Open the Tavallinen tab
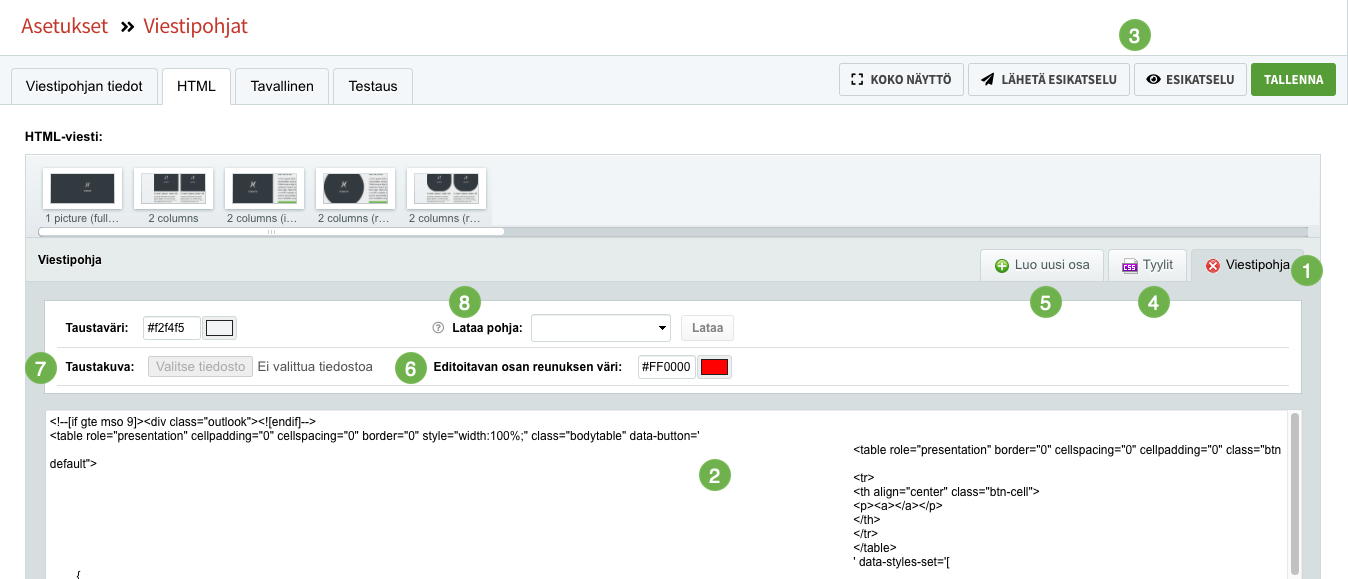Screen dimensions: 1348x579 point(282,86)
